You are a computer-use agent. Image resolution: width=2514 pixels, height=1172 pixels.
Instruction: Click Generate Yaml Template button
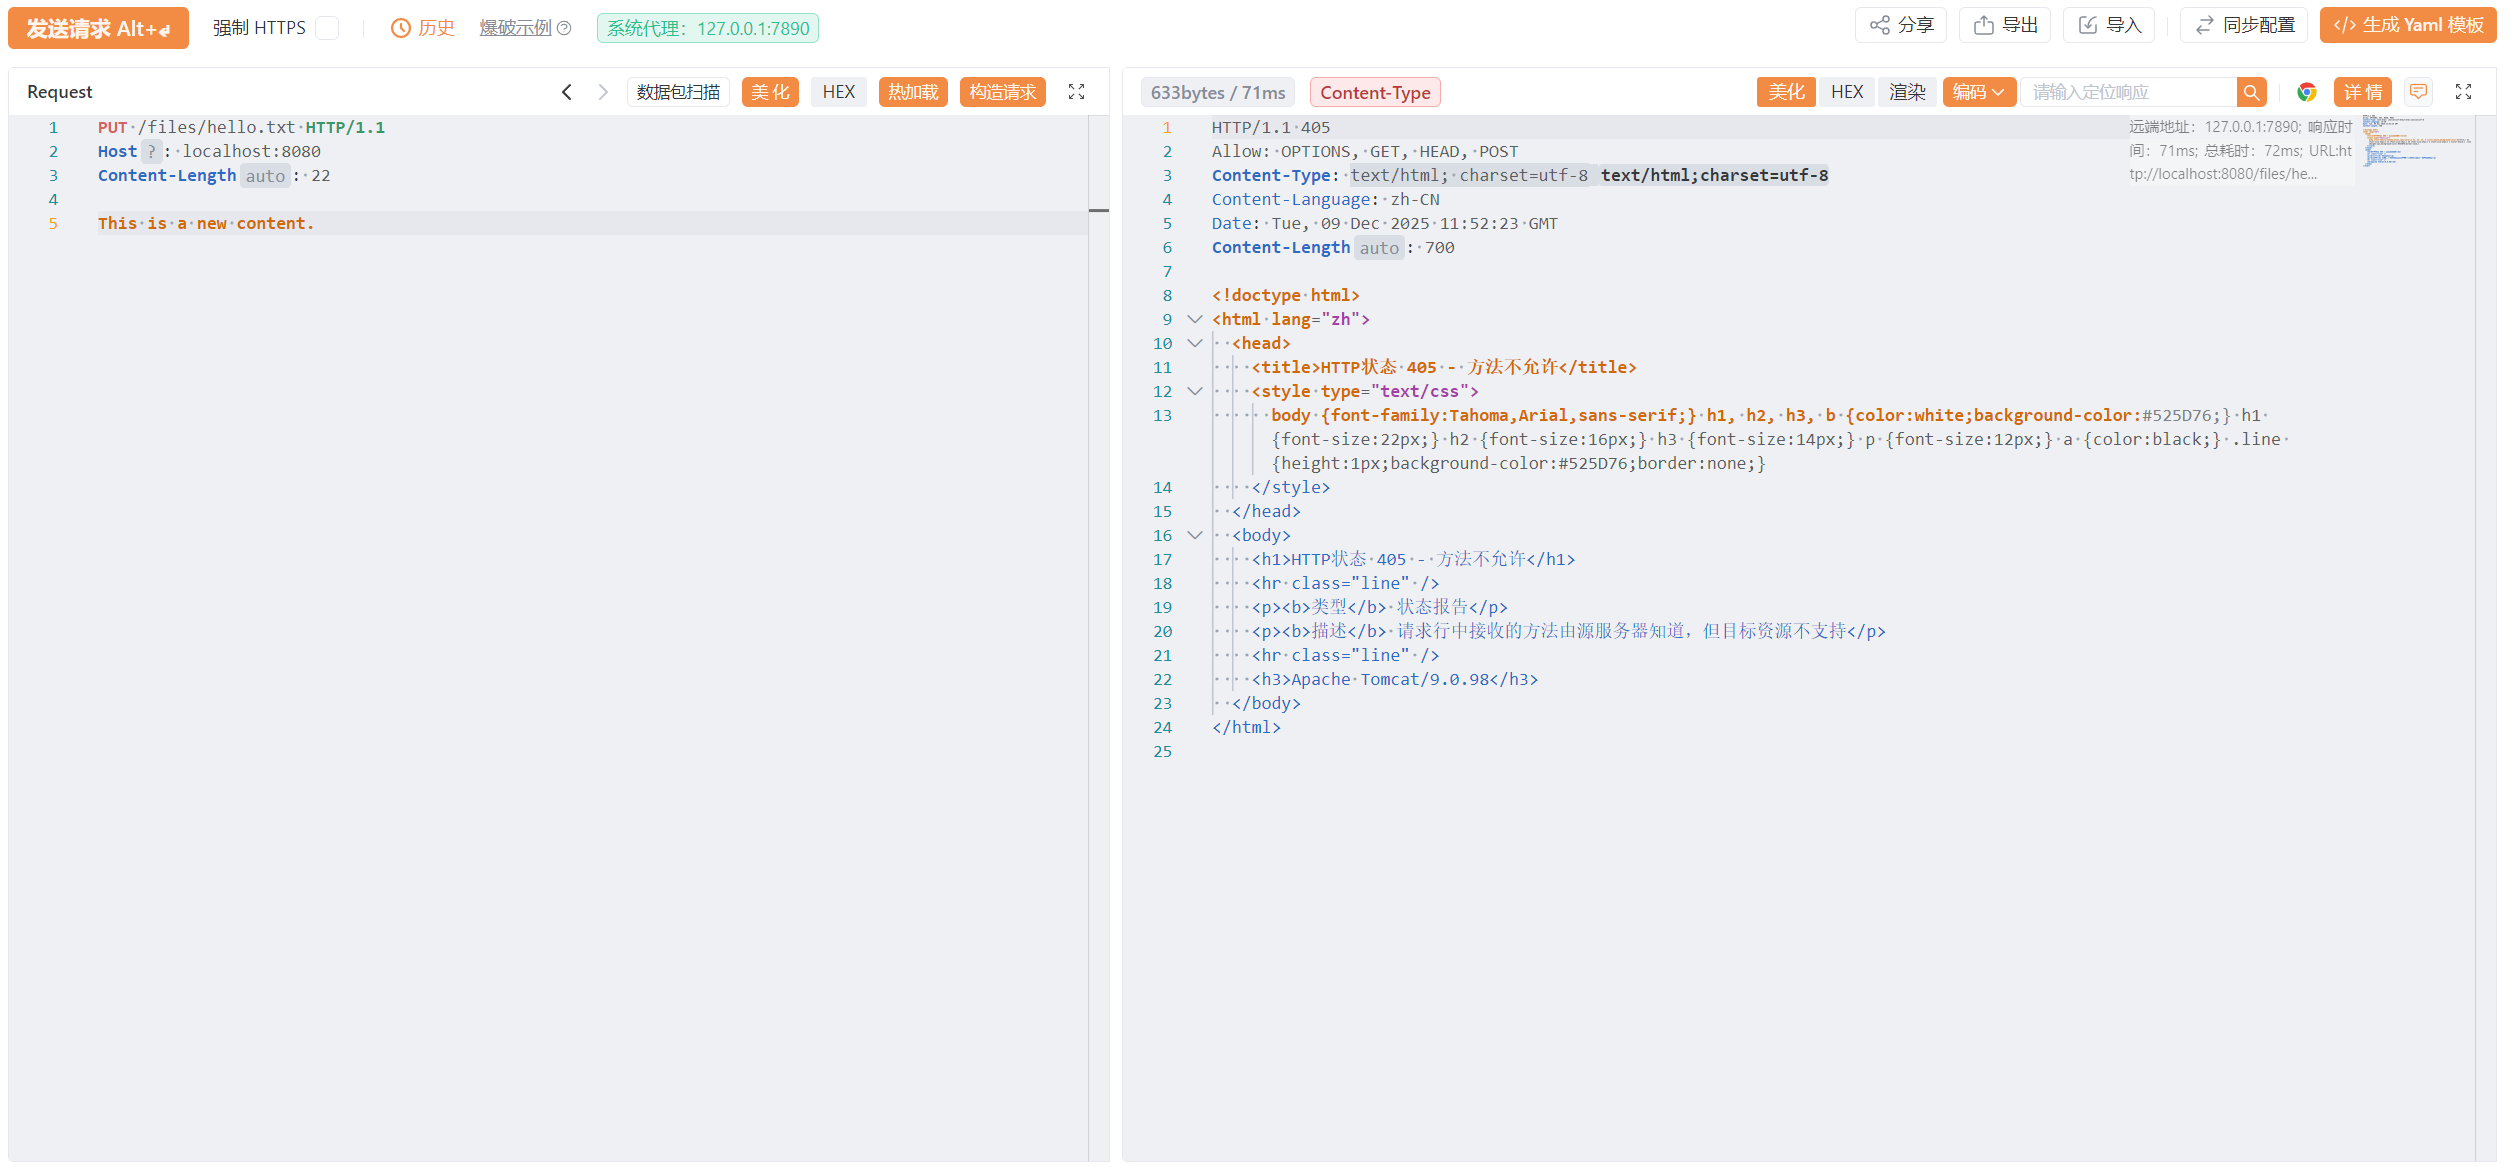coord(2407,25)
